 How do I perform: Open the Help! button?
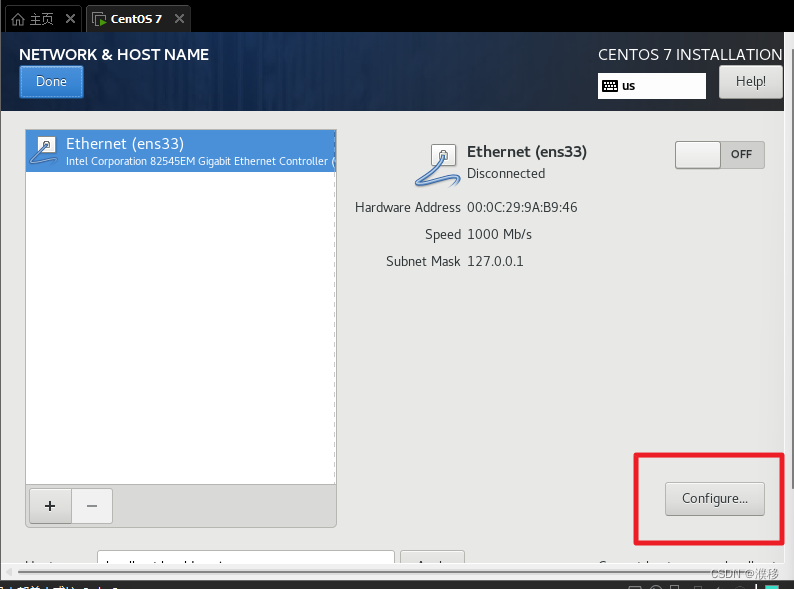point(750,82)
